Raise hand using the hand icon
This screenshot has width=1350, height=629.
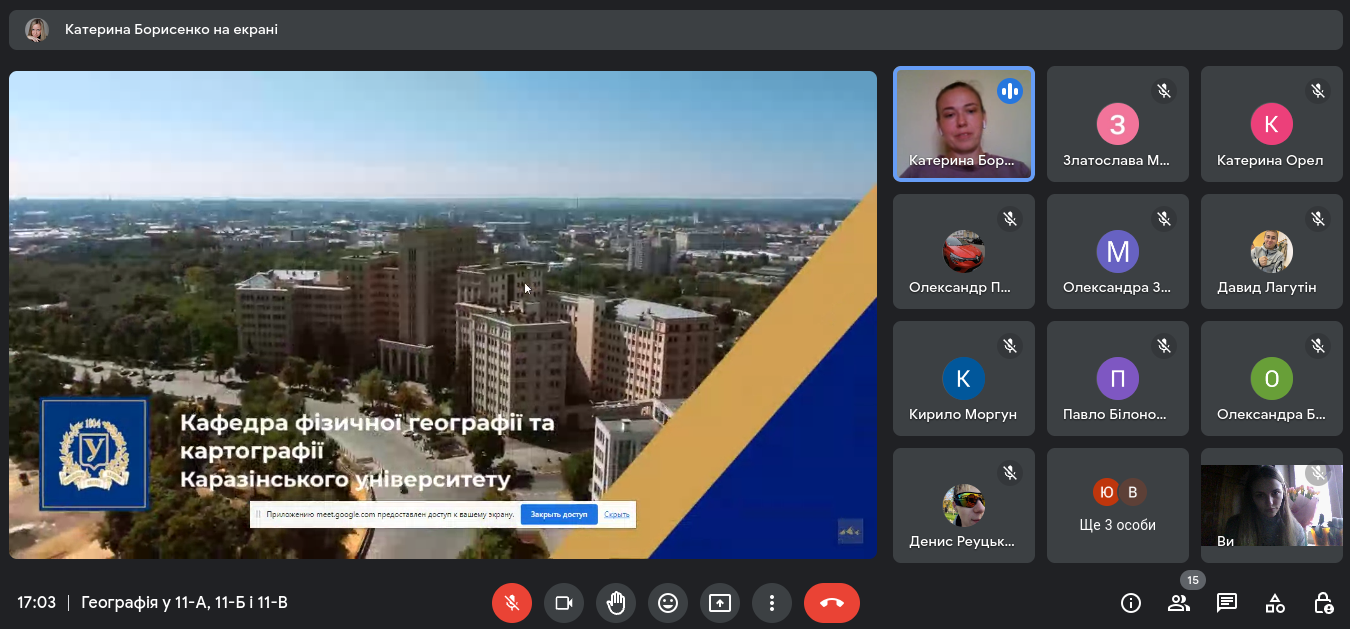(616, 603)
